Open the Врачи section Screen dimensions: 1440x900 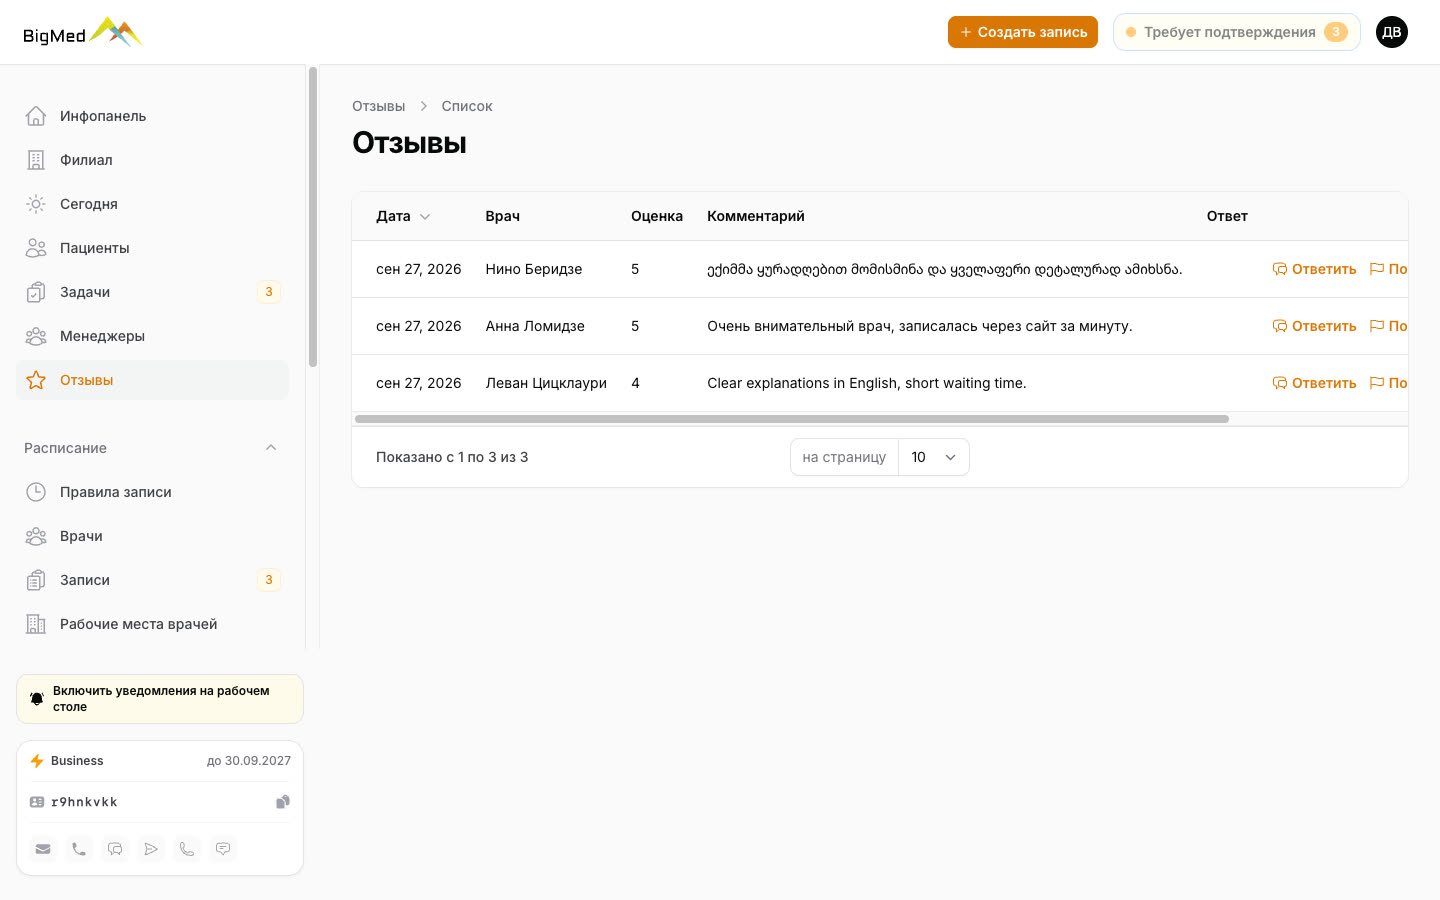152,536
